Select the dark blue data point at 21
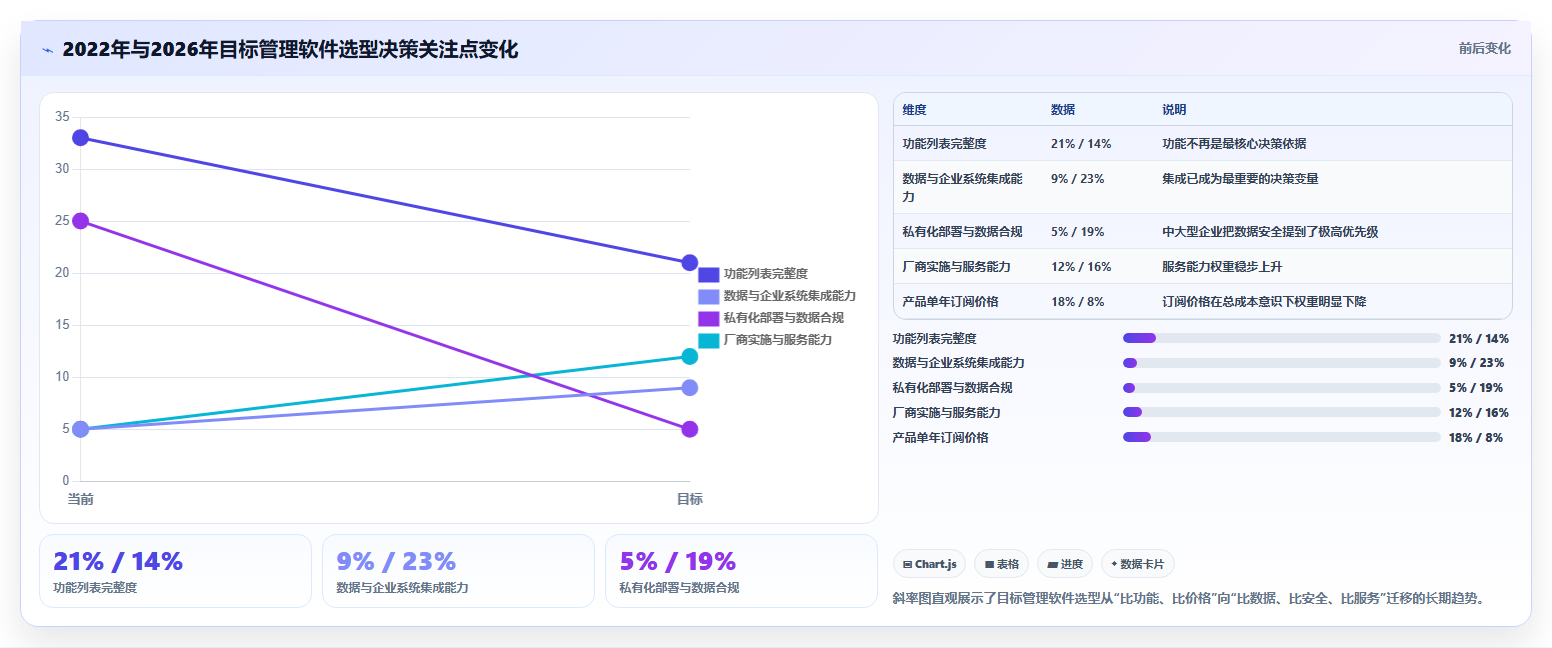This screenshot has height=648, width=1552. 689,263
